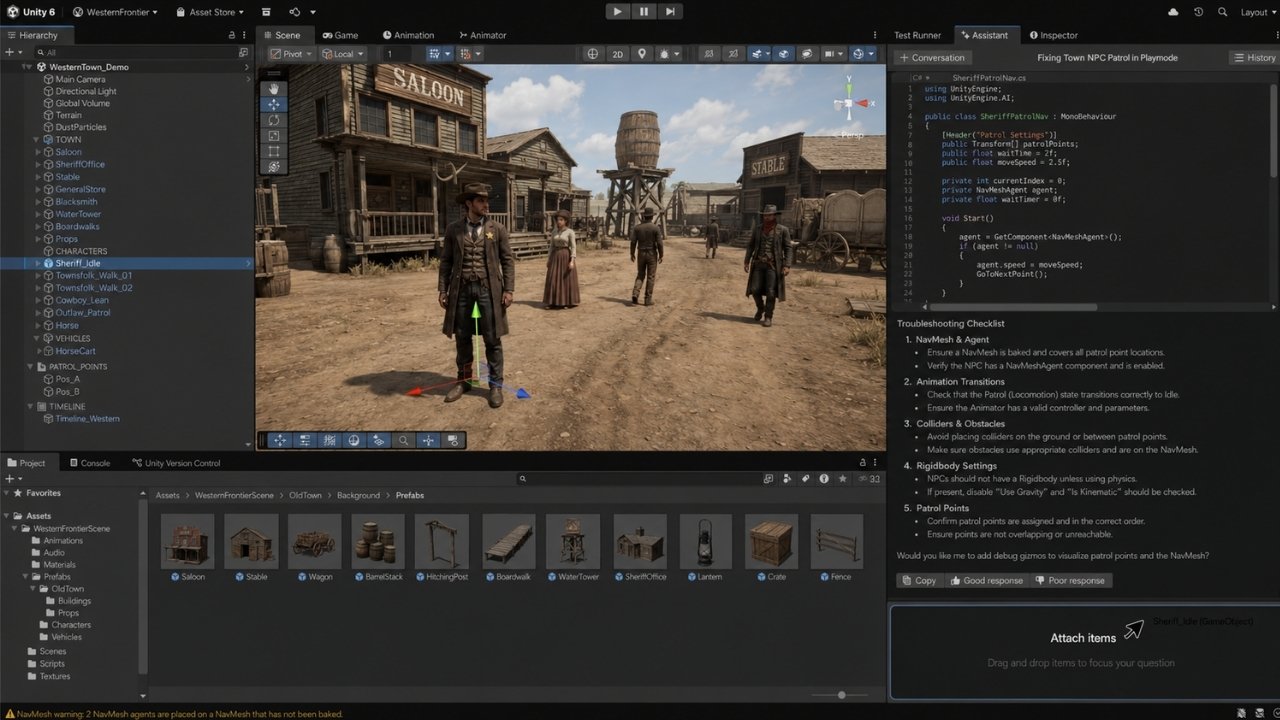Open Package Manager icon in top toolbar

point(266,12)
